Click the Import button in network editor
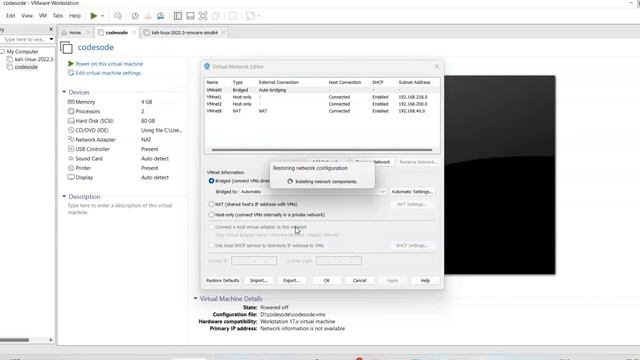Image resolution: width=640 pixels, height=360 pixels. (x=259, y=281)
